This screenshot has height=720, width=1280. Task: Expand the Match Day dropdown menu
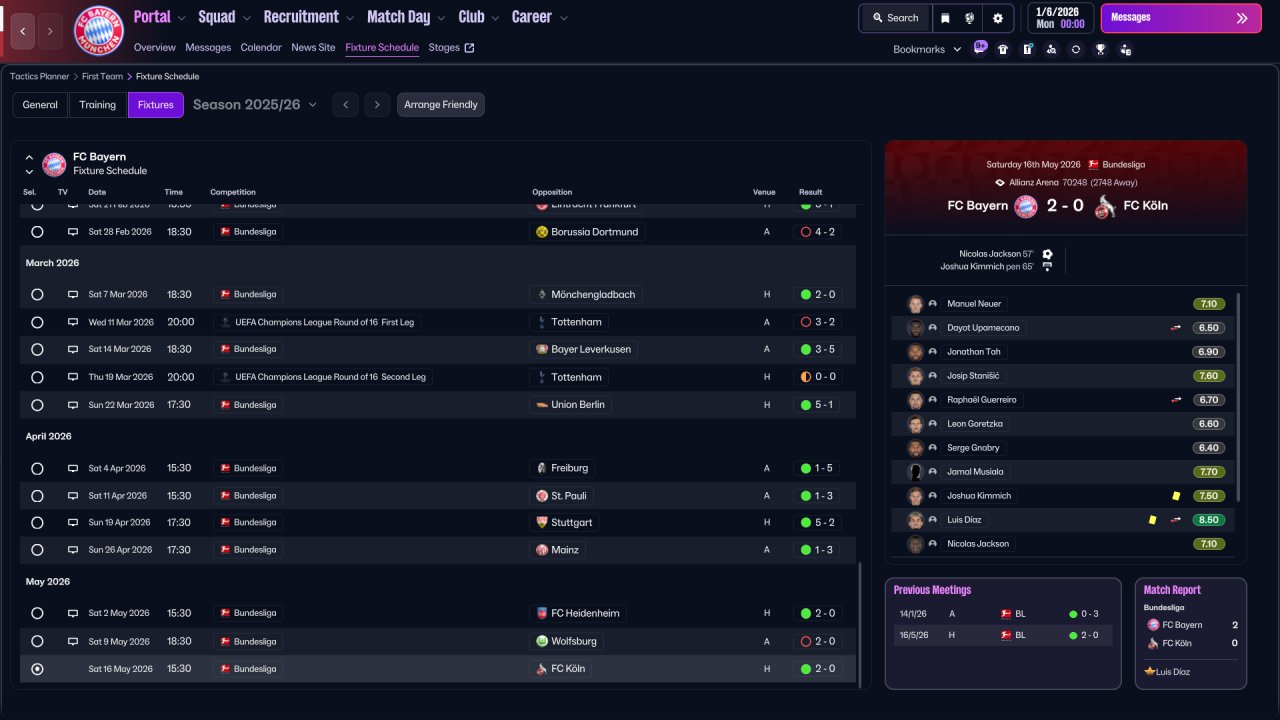(x=441, y=18)
